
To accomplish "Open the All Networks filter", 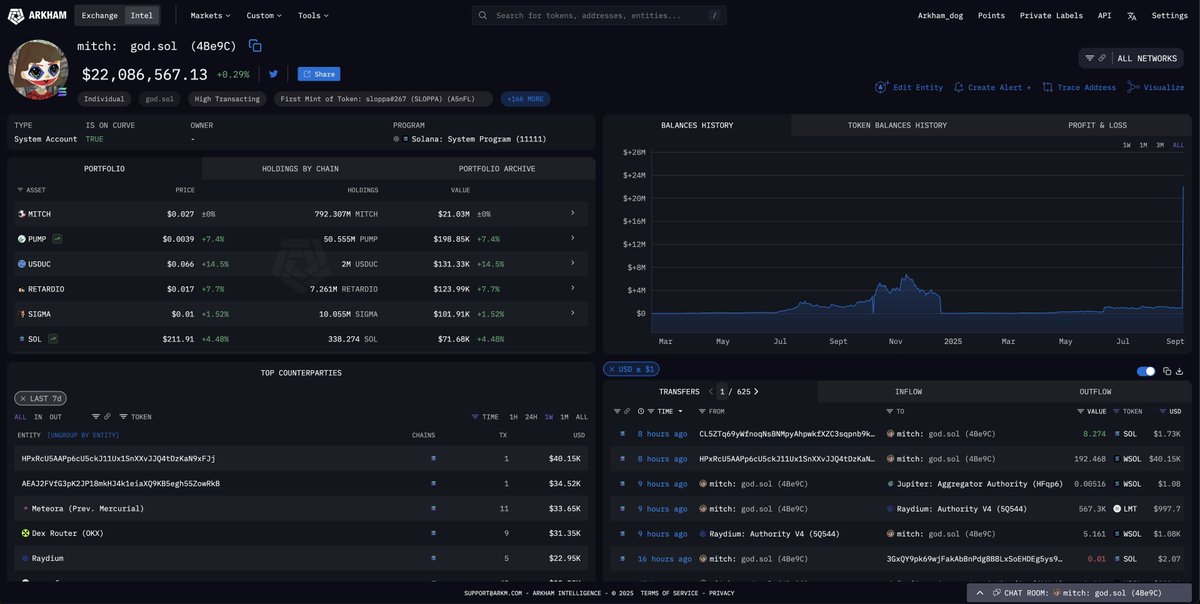I will [1131, 58].
